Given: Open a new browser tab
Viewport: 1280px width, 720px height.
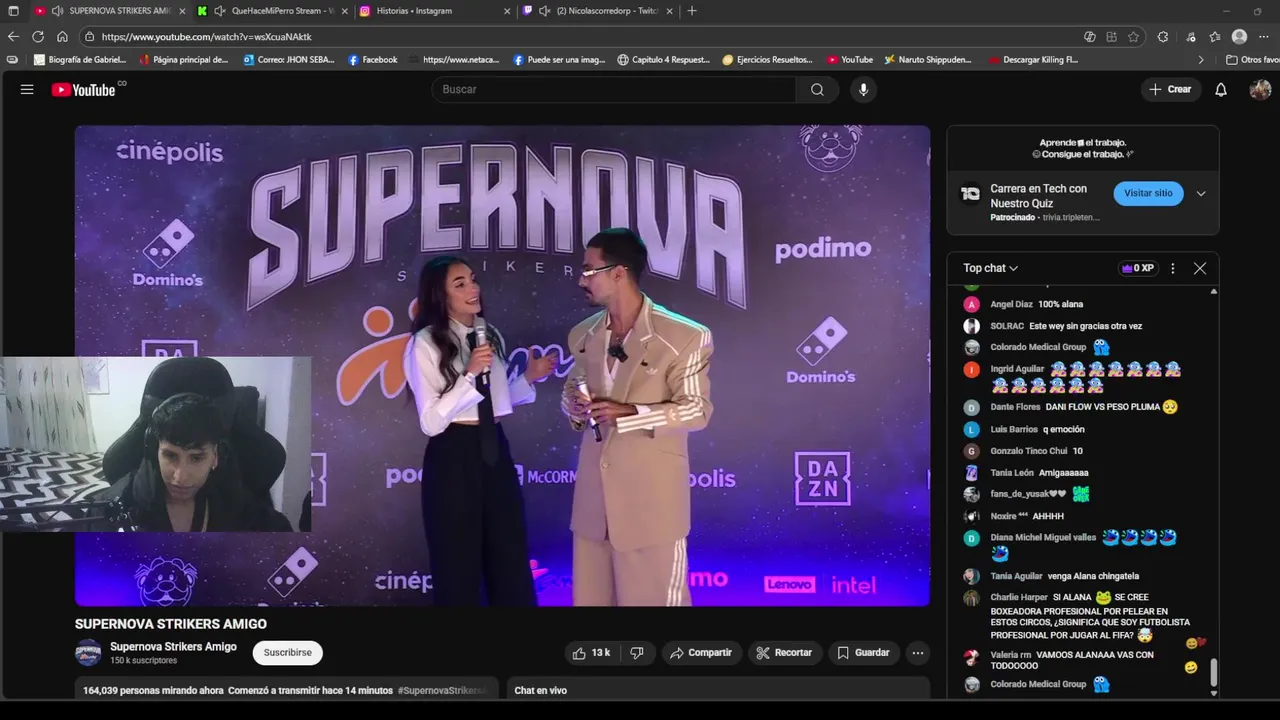Looking at the screenshot, I should 692,11.
